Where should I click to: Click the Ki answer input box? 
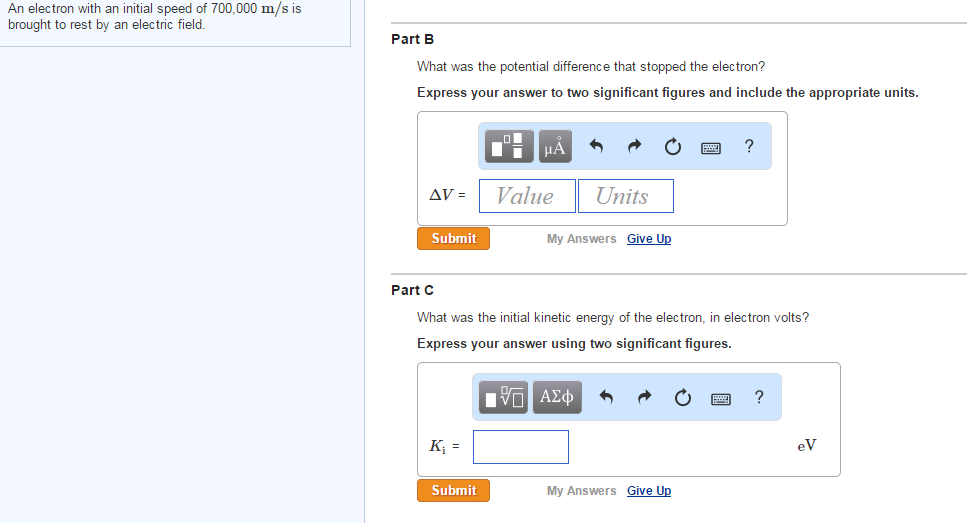point(520,447)
